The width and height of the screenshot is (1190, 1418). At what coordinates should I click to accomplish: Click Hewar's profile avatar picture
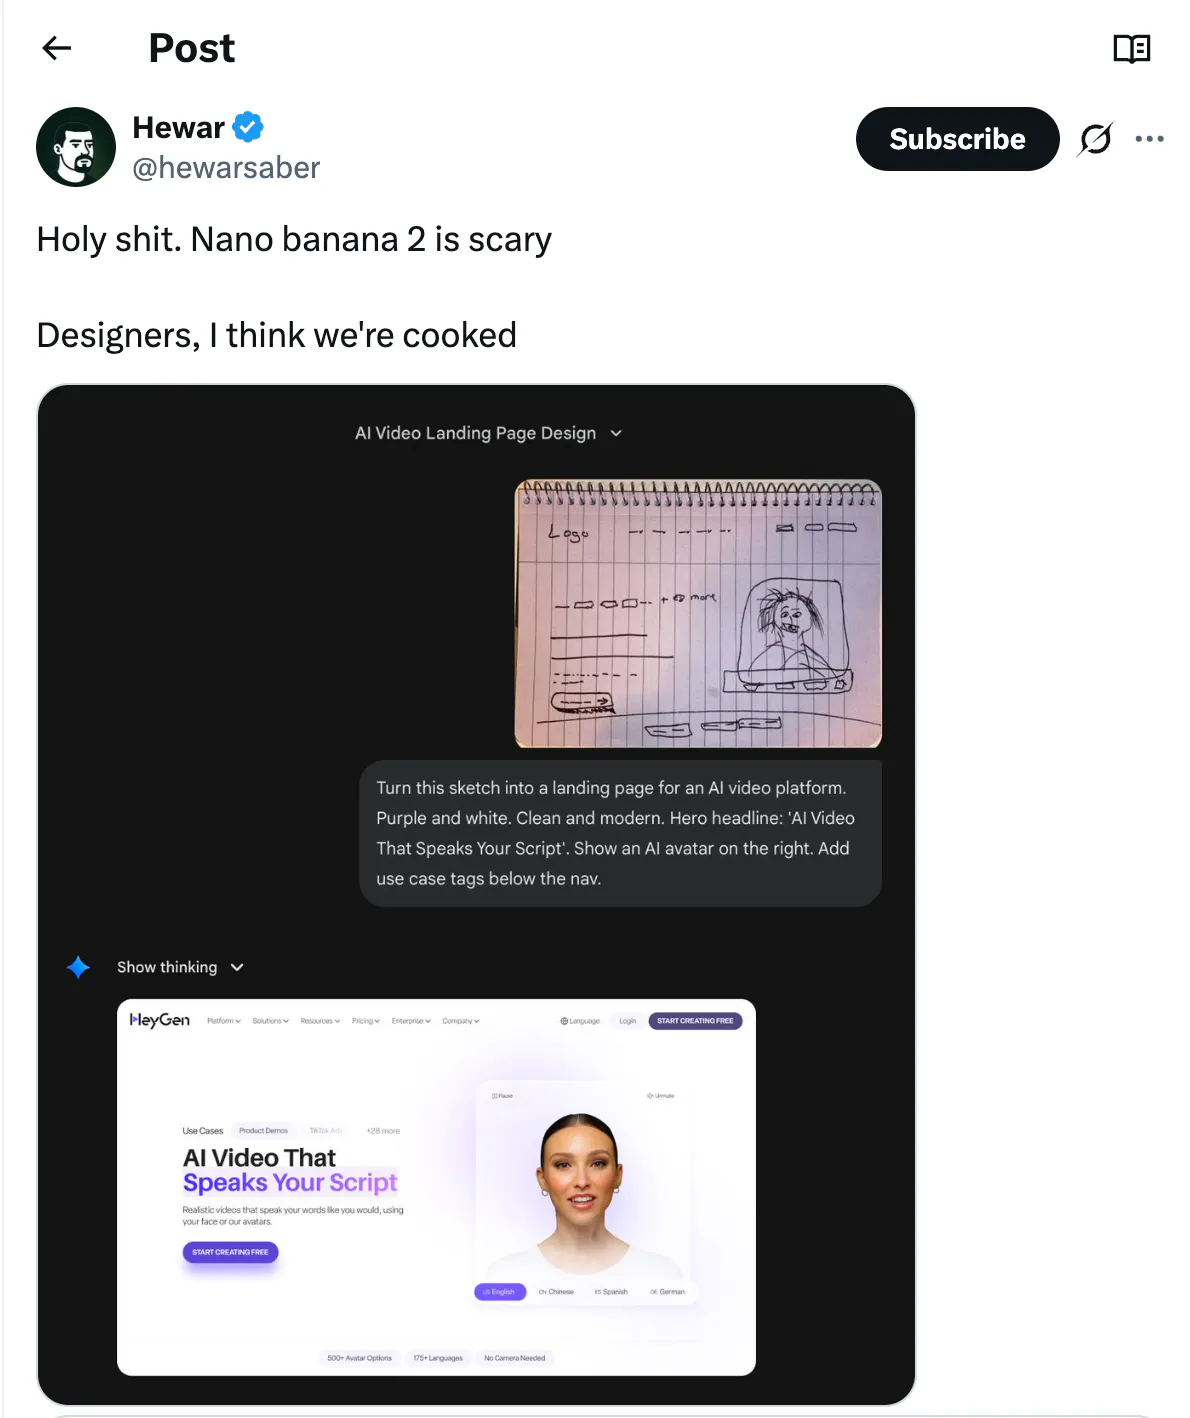(x=76, y=147)
